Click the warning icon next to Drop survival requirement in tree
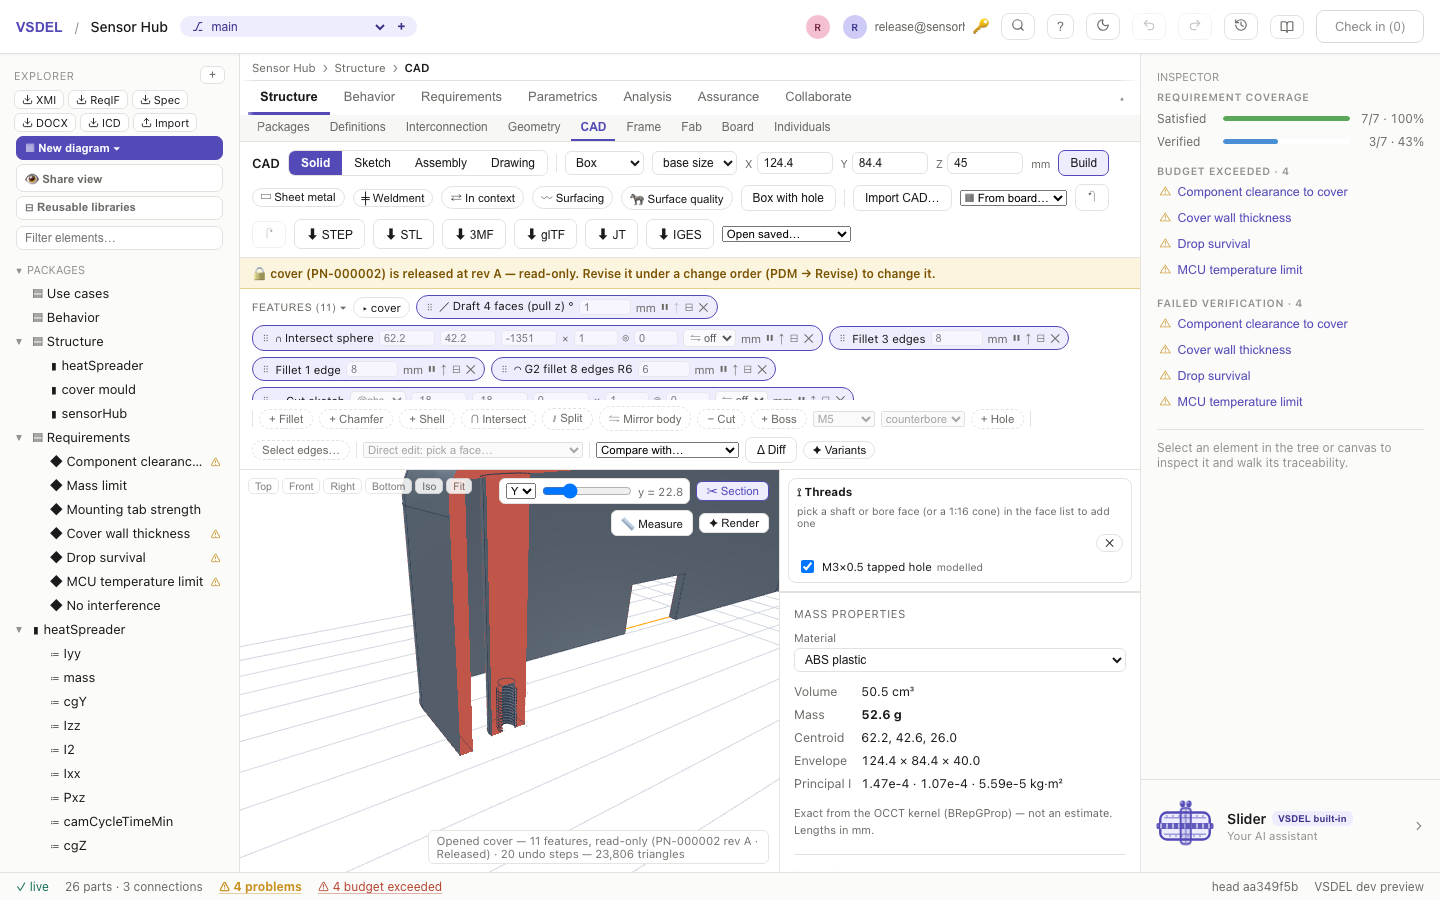 [x=215, y=558]
